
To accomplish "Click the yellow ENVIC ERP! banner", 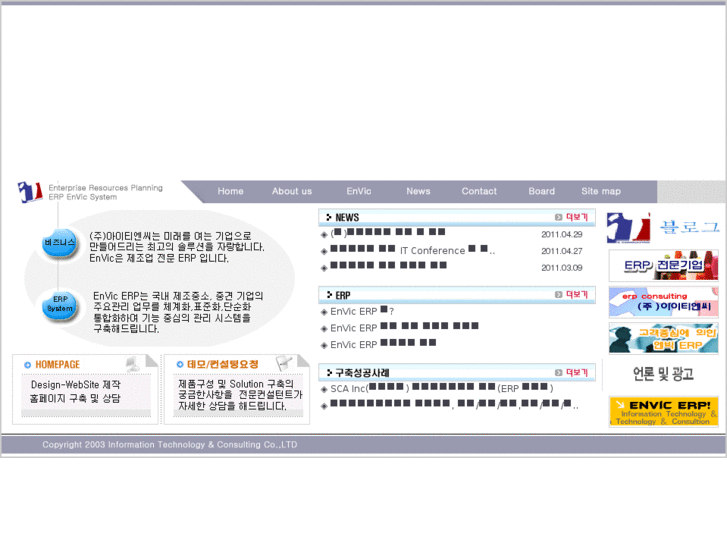I will 663,411.
